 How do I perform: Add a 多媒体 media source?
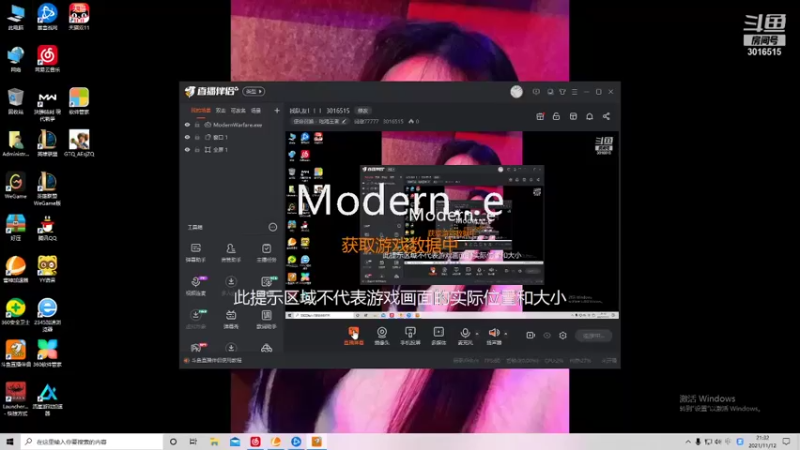coord(439,336)
